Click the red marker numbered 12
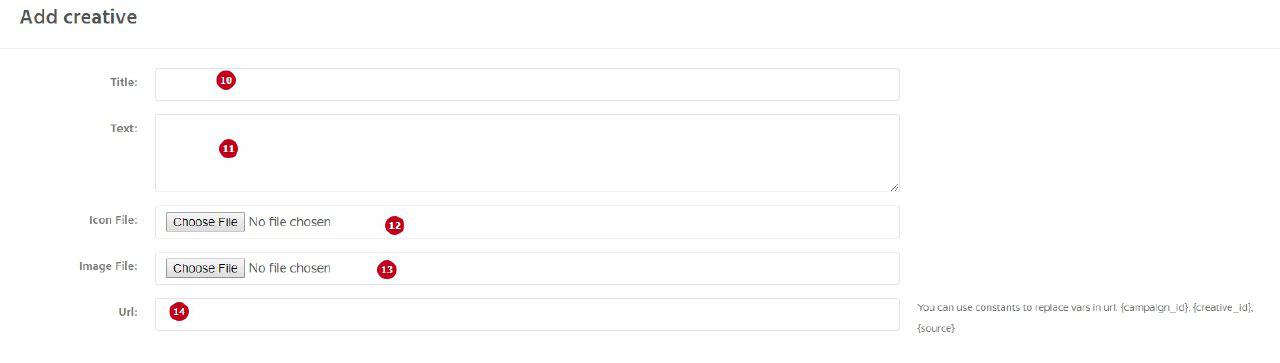1280x363 pixels. pyautogui.click(x=394, y=226)
